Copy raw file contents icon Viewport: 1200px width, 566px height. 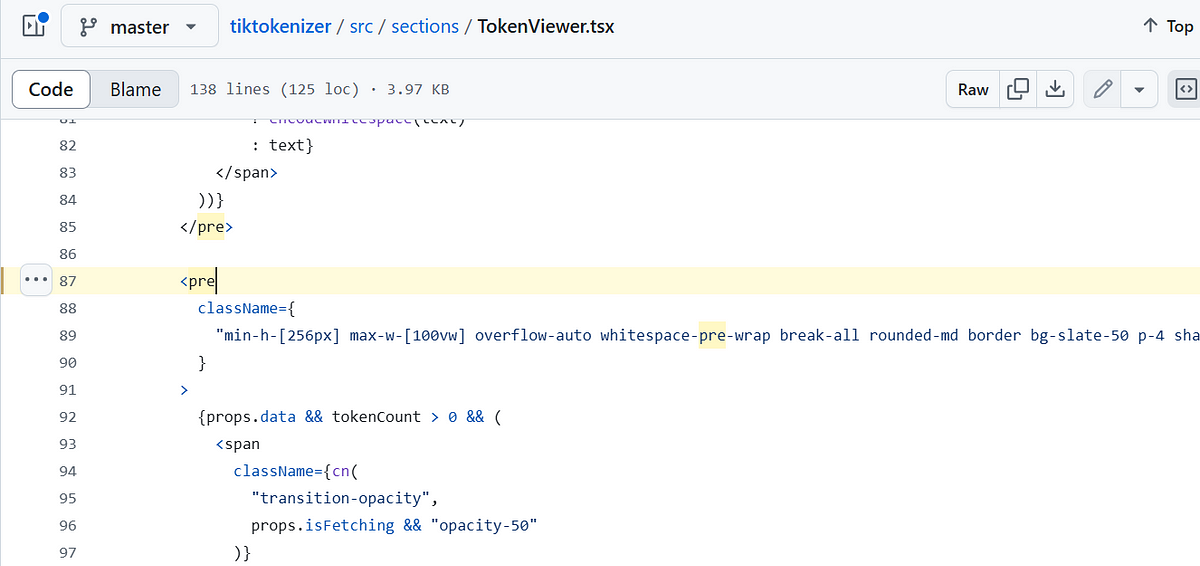1018,89
